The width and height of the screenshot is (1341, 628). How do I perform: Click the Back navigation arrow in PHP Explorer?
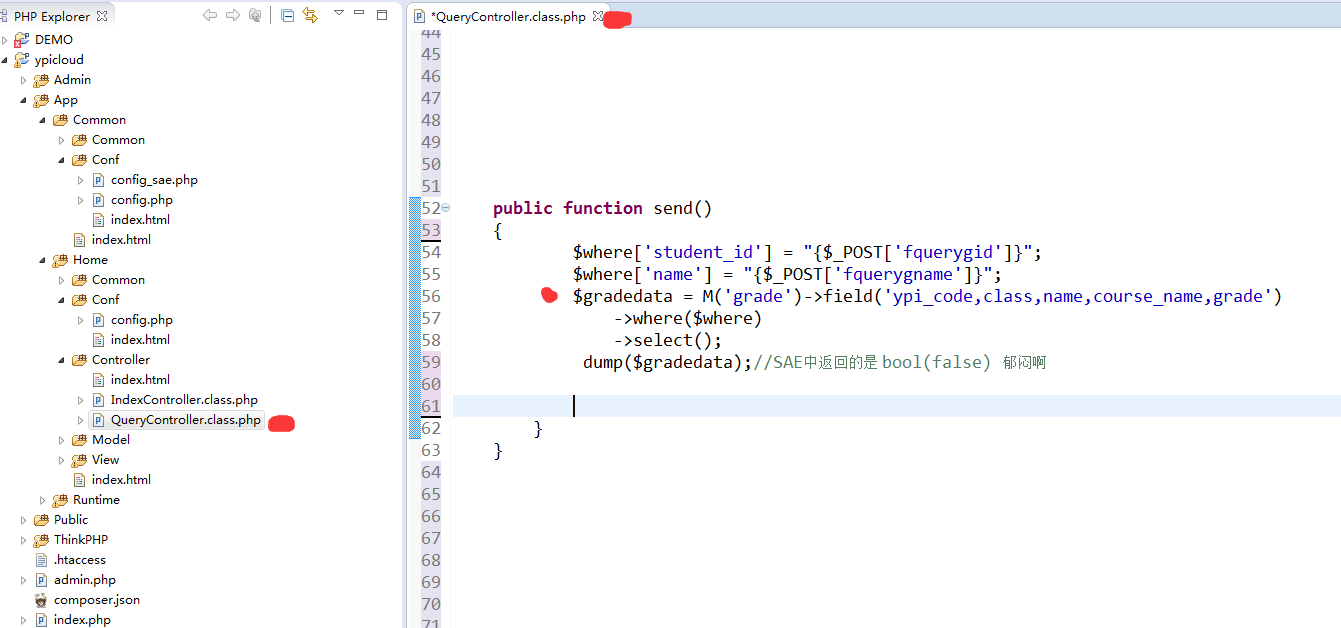[x=209, y=15]
